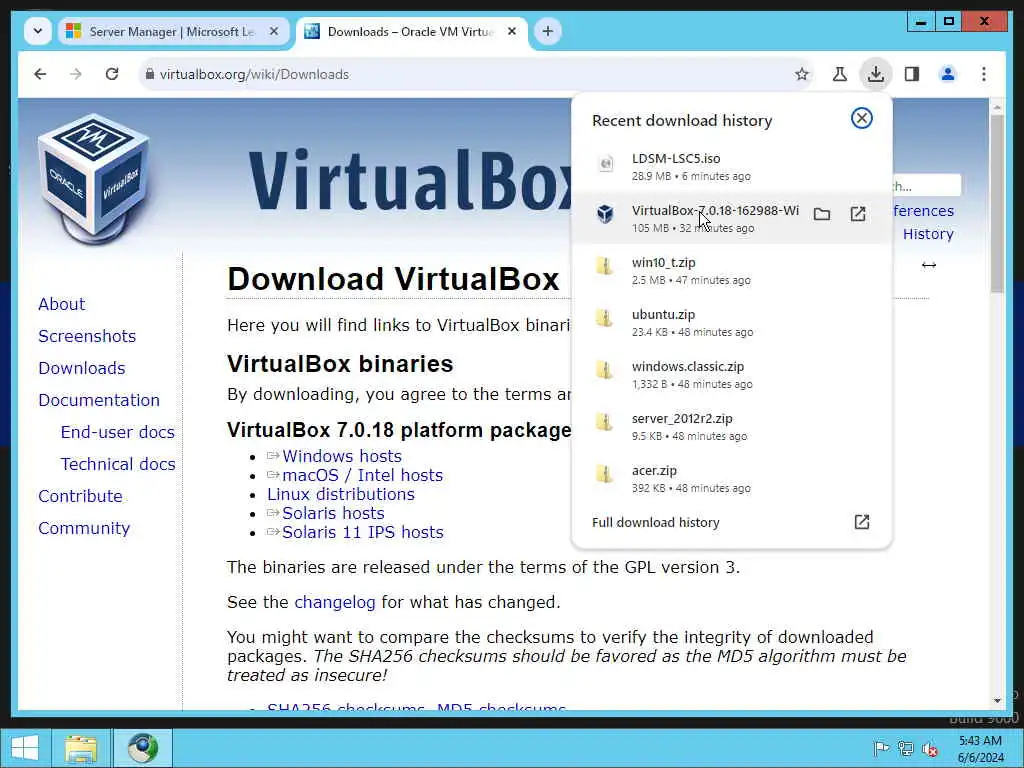This screenshot has width=1024, height=768.
Task: Click the ubuntu.zip archive icon
Action: tap(605, 319)
